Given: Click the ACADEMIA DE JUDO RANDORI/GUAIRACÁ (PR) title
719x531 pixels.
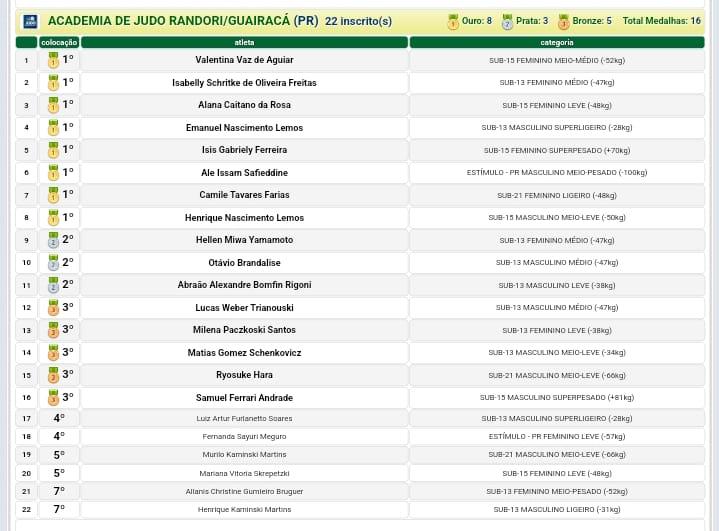Looking at the screenshot, I should pyautogui.click(x=183, y=21).
